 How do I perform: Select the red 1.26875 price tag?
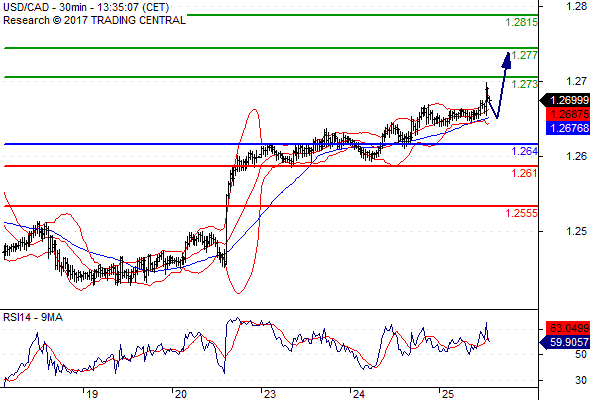568,114
